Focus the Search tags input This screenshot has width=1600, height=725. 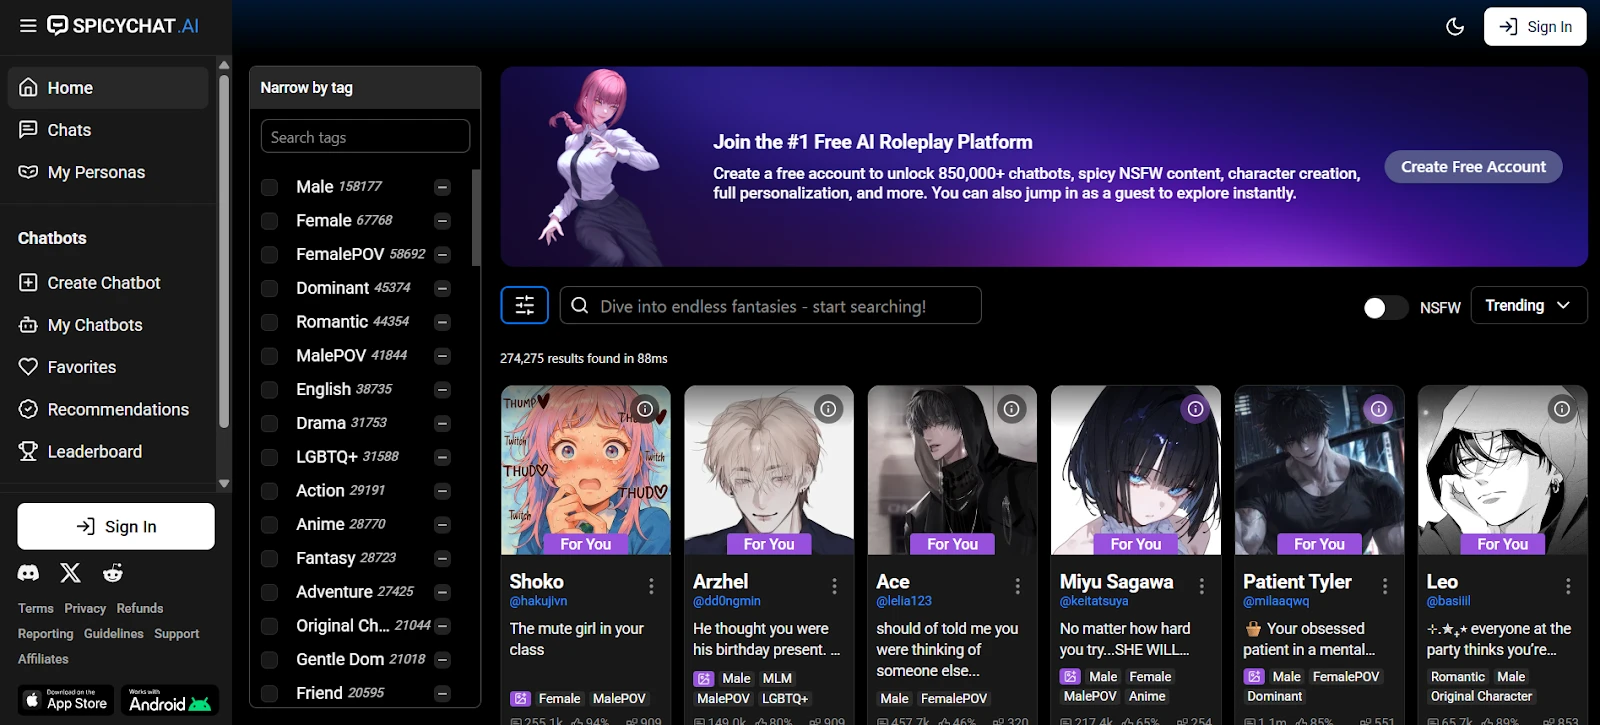(365, 137)
